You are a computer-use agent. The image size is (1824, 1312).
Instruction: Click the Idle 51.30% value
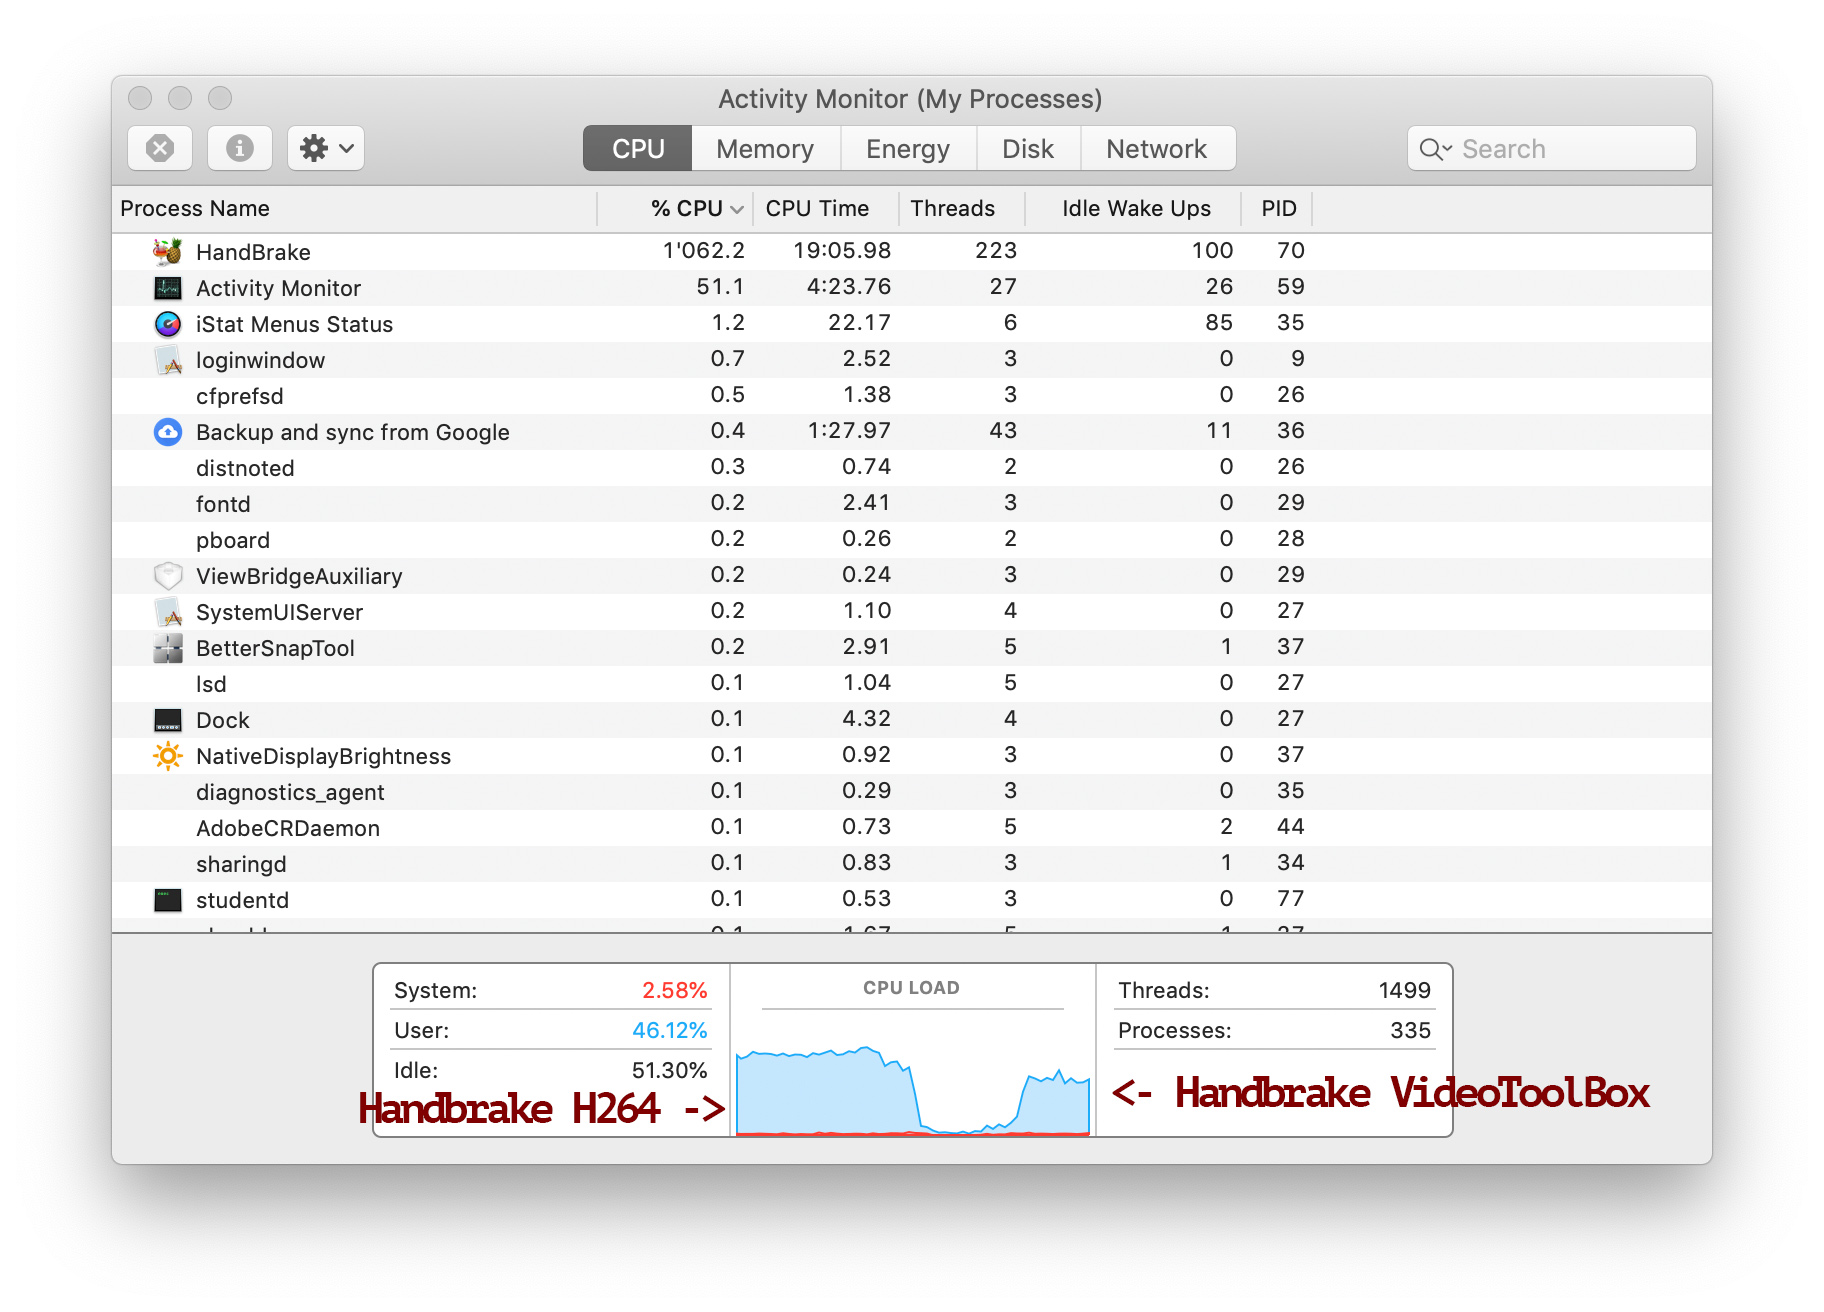coord(669,1070)
